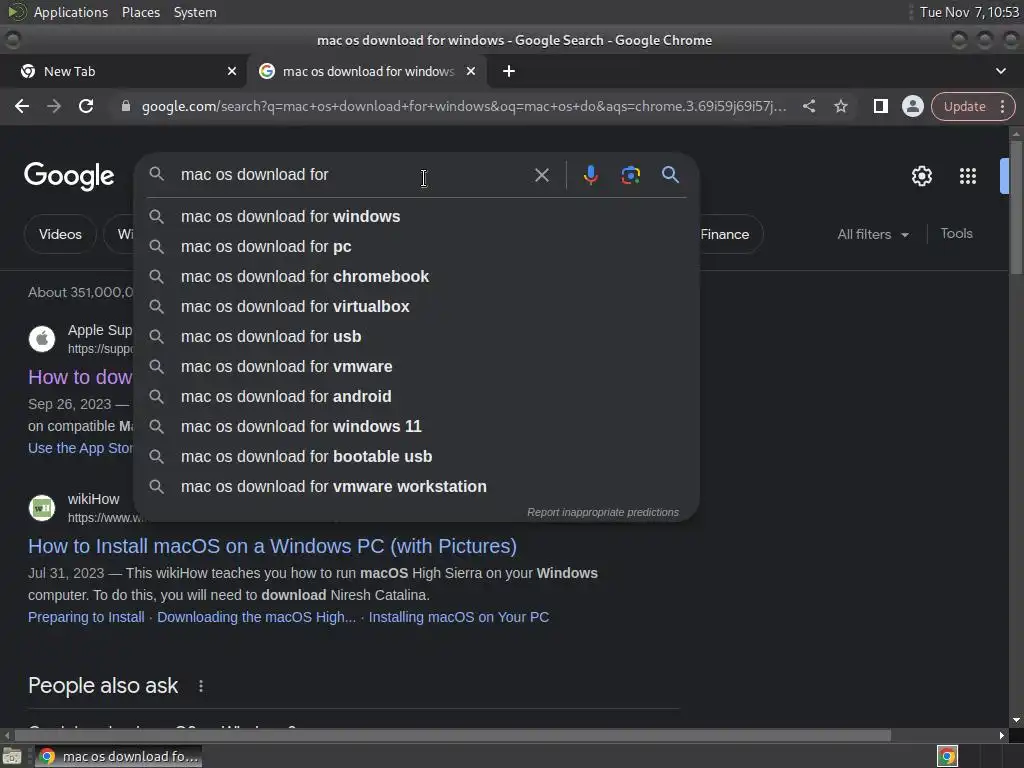This screenshot has width=1024, height=768.
Task: Click the Tools button
Action: click(x=956, y=233)
